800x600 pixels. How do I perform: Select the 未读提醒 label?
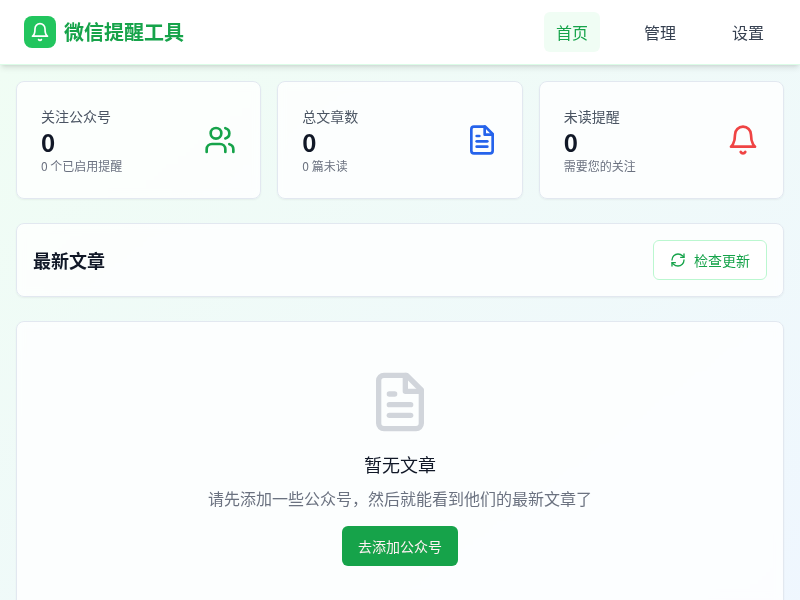pyautogui.click(x=591, y=117)
